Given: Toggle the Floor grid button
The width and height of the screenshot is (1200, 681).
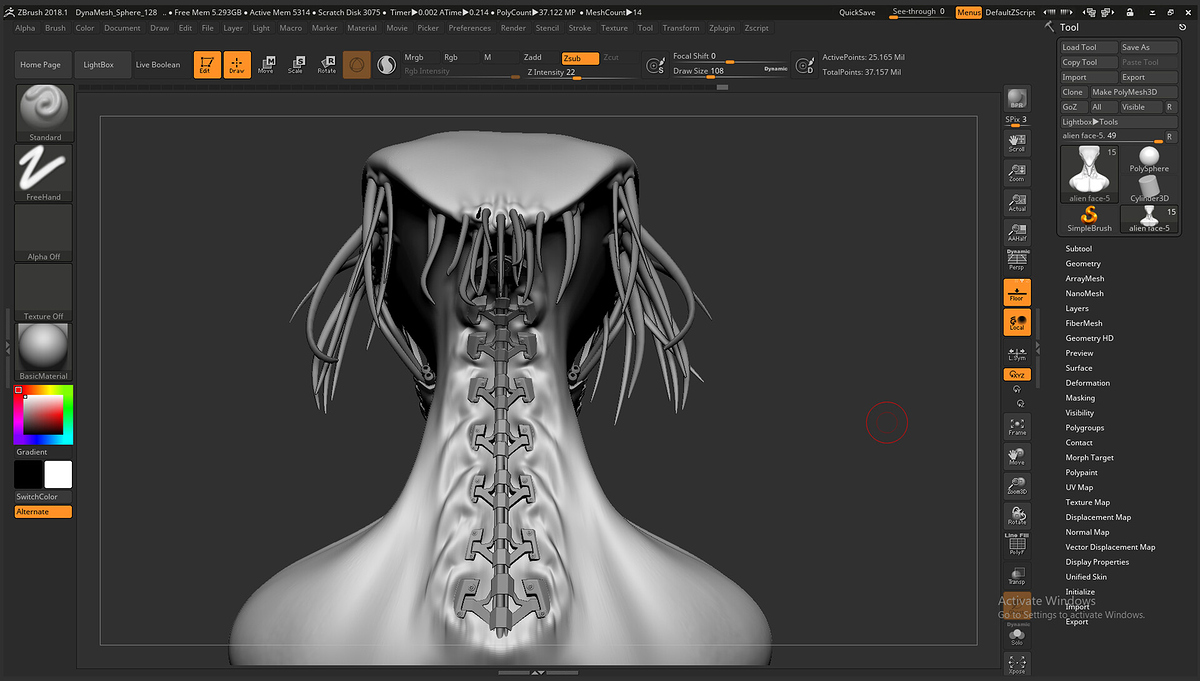Looking at the screenshot, I should point(1017,292).
